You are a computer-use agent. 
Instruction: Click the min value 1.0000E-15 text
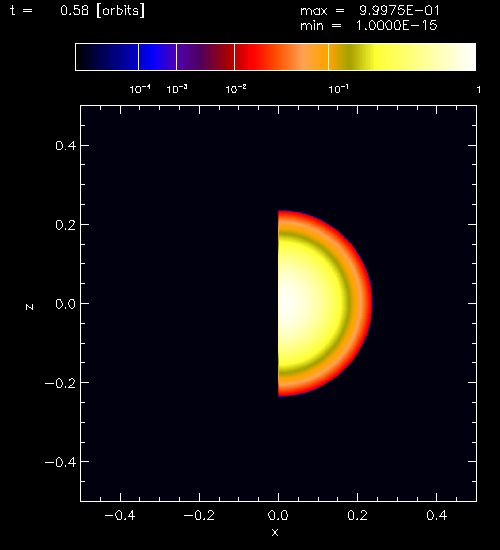(397, 26)
